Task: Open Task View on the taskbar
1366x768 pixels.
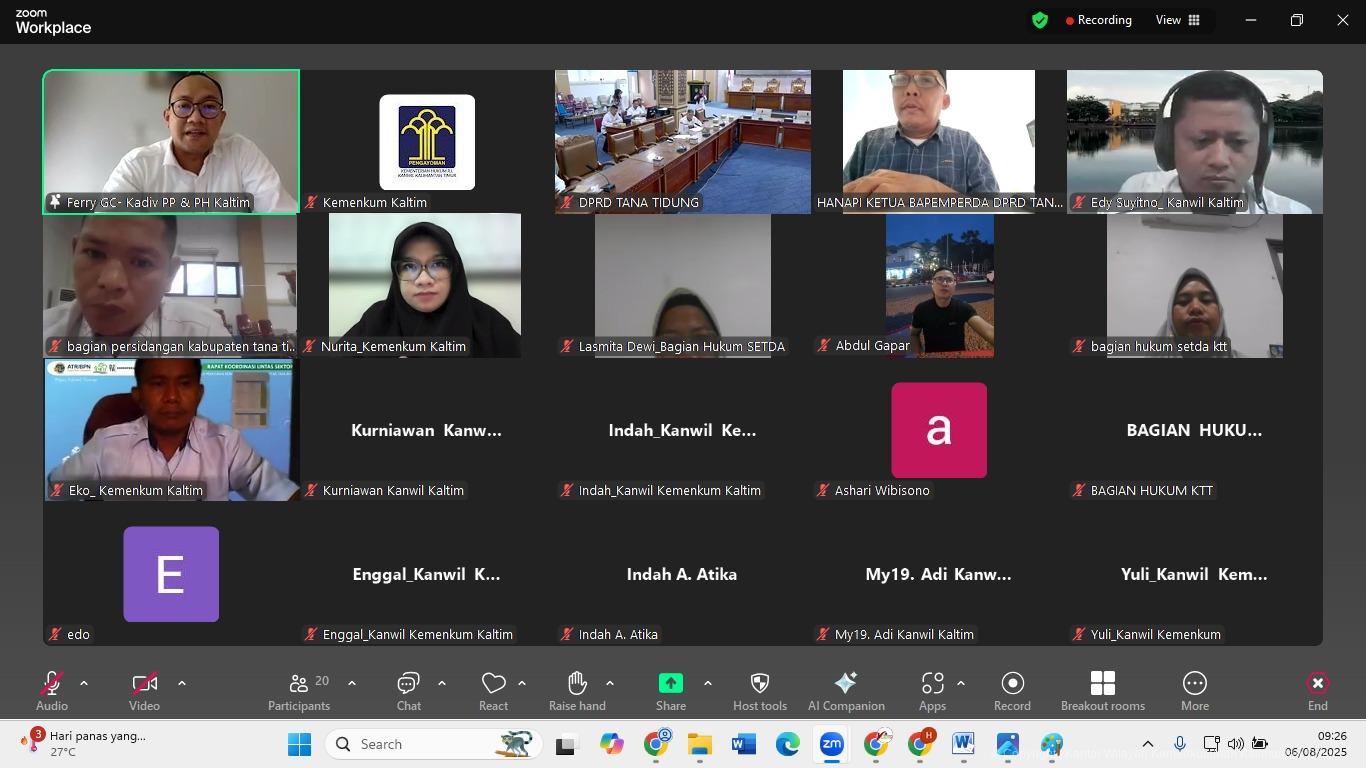Action: (x=567, y=744)
